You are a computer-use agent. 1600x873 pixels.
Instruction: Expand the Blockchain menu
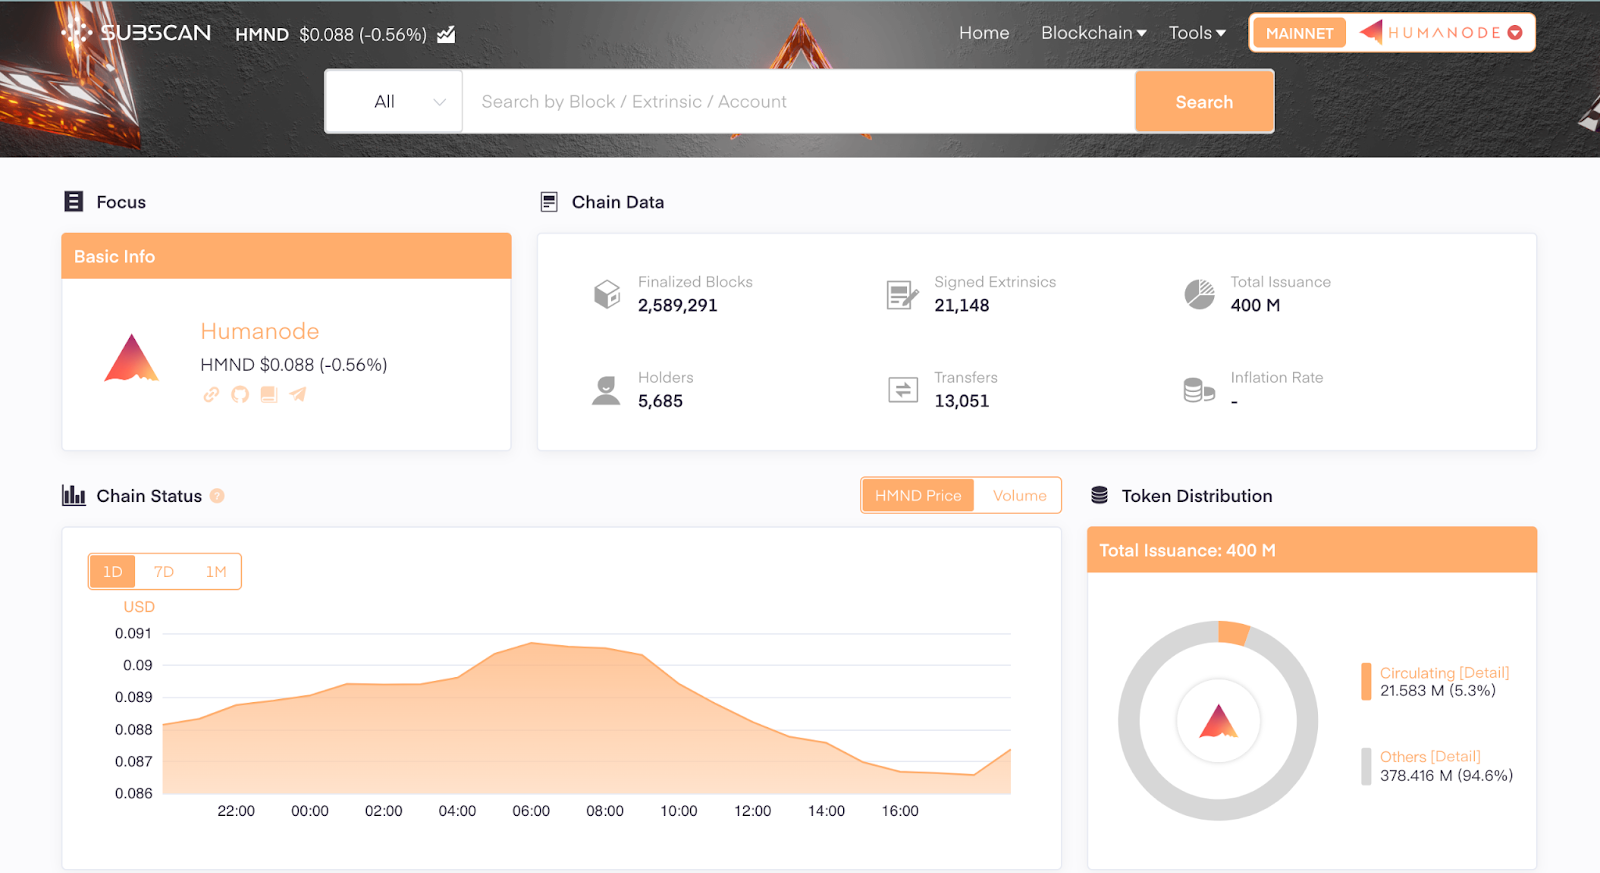(x=1093, y=33)
